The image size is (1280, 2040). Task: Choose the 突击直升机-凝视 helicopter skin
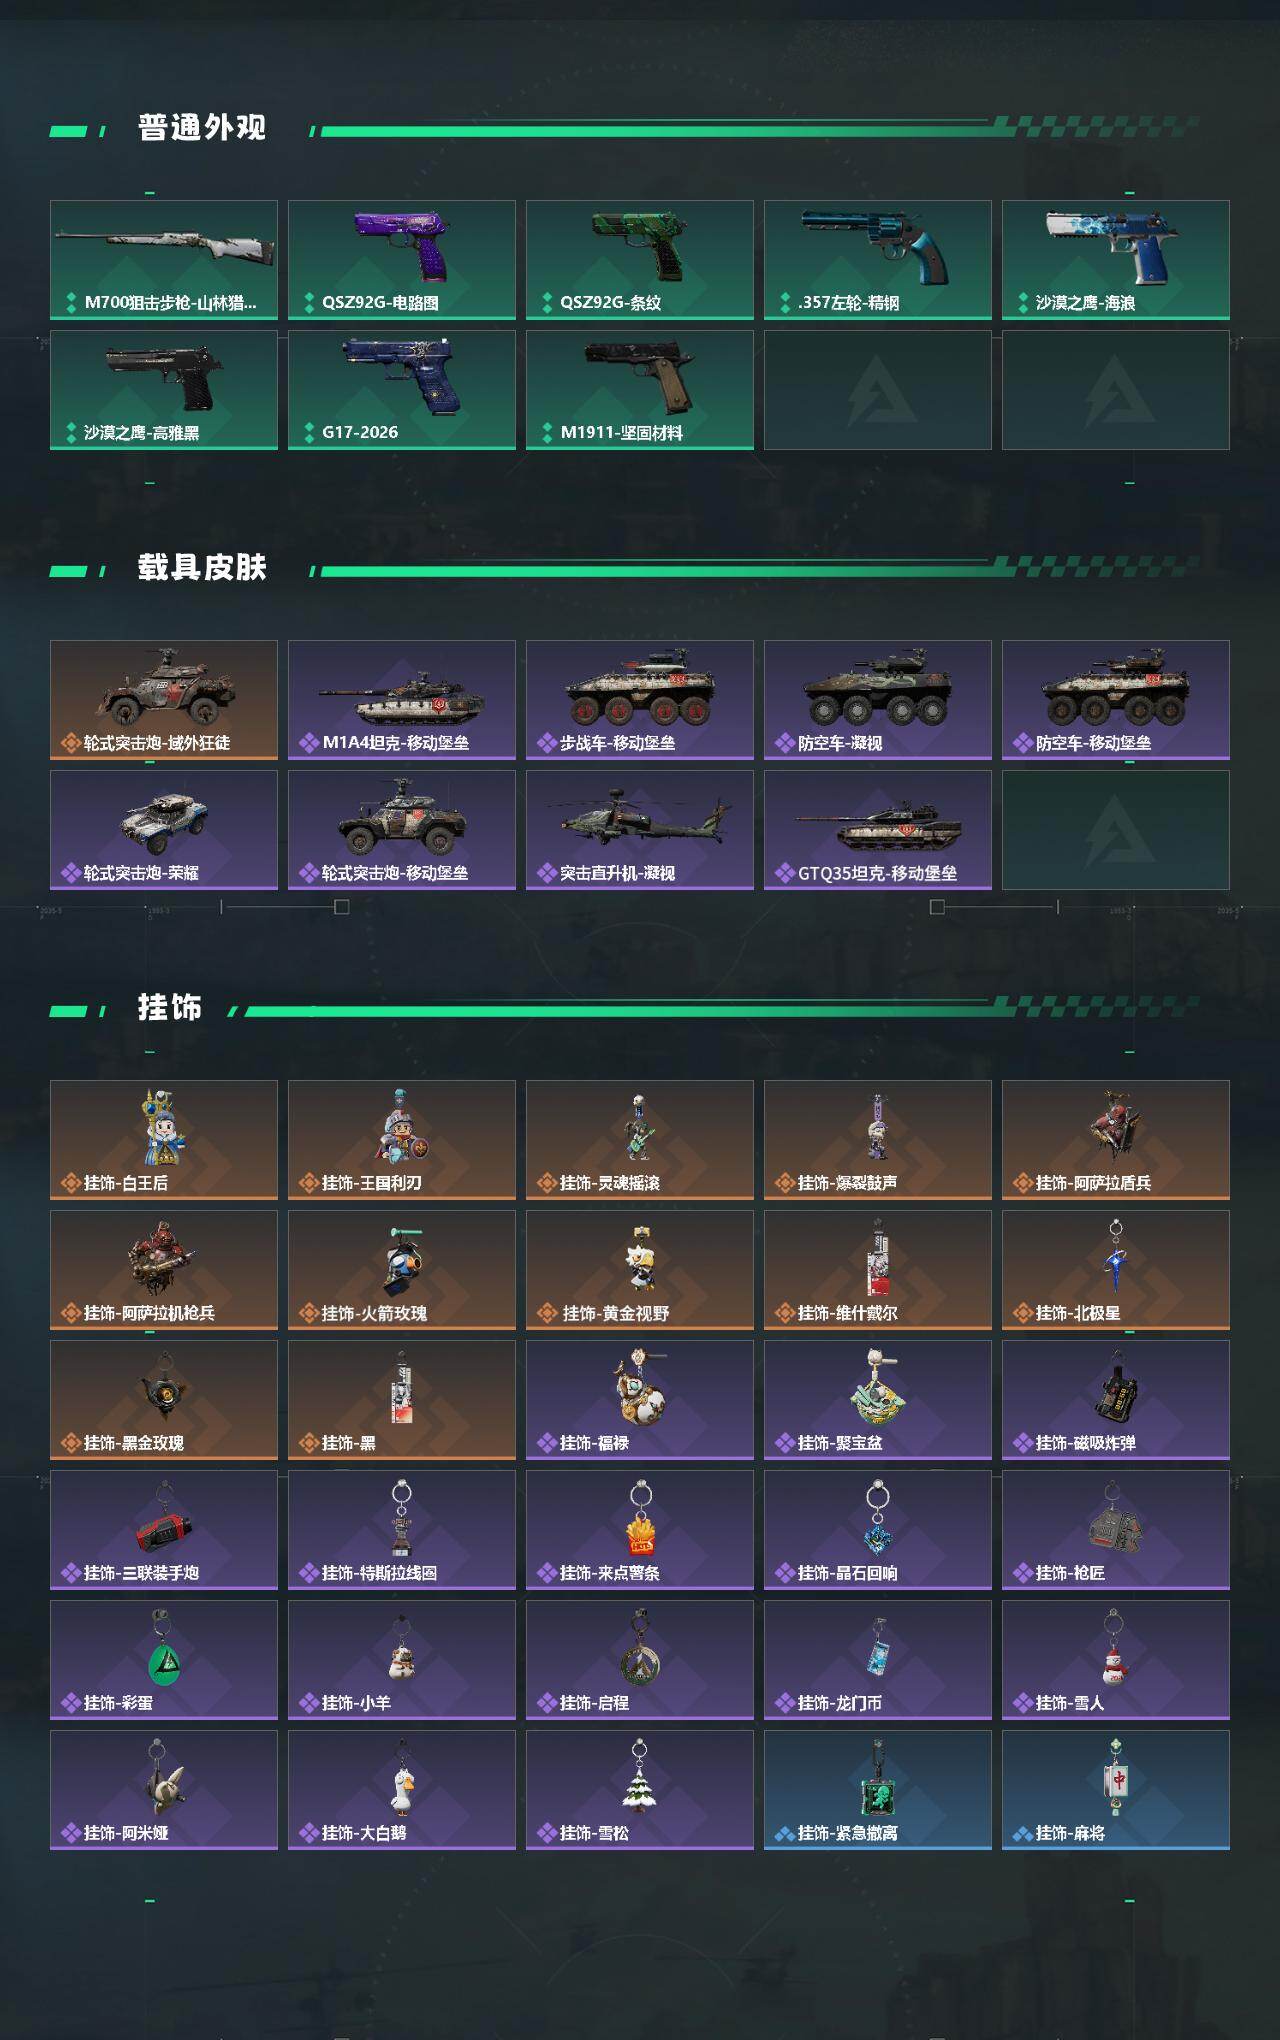point(640,830)
